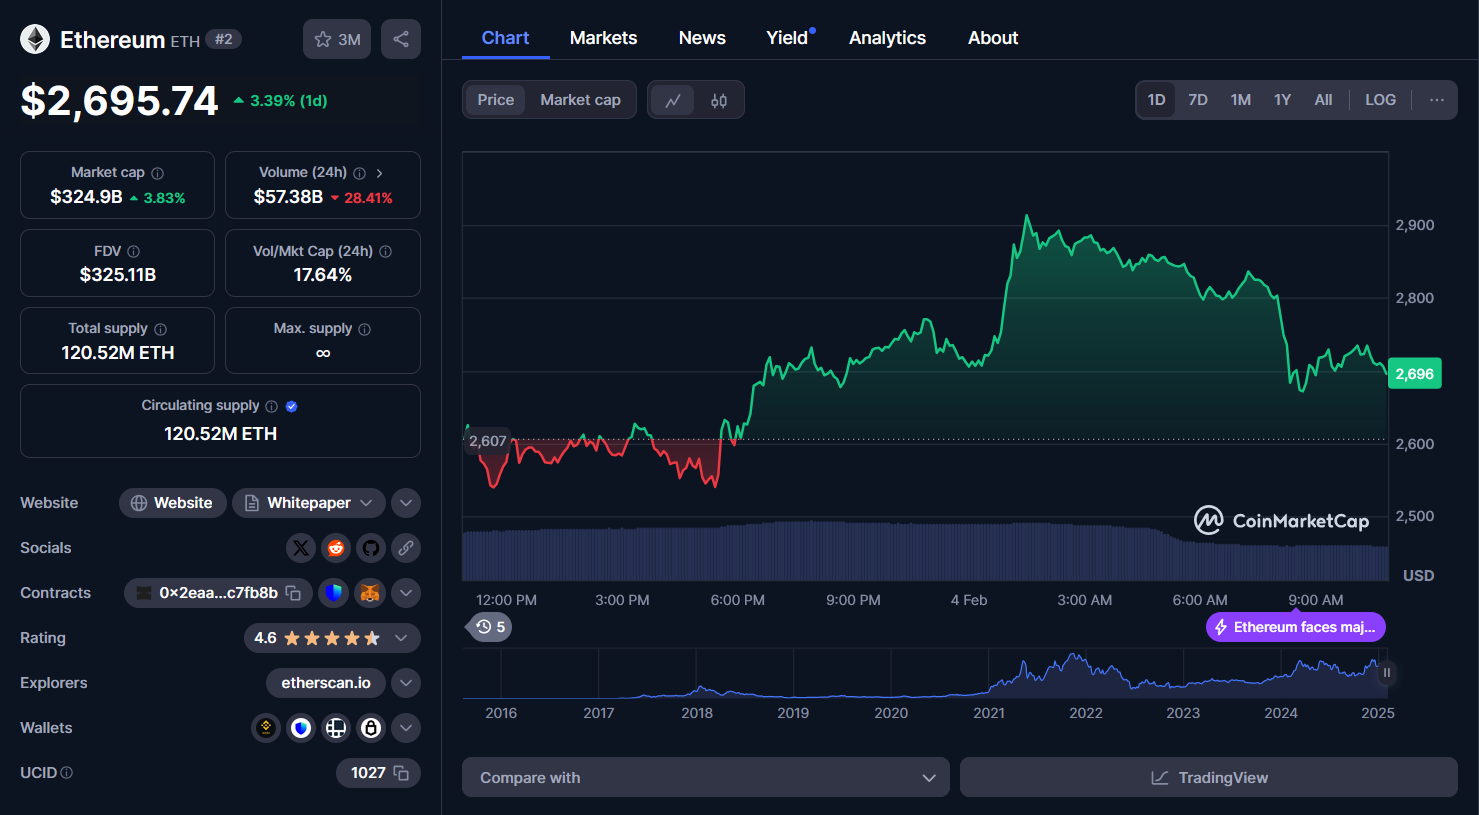Copy the Ethereum contract address
The height and width of the screenshot is (815, 1479).
point(291,592)
